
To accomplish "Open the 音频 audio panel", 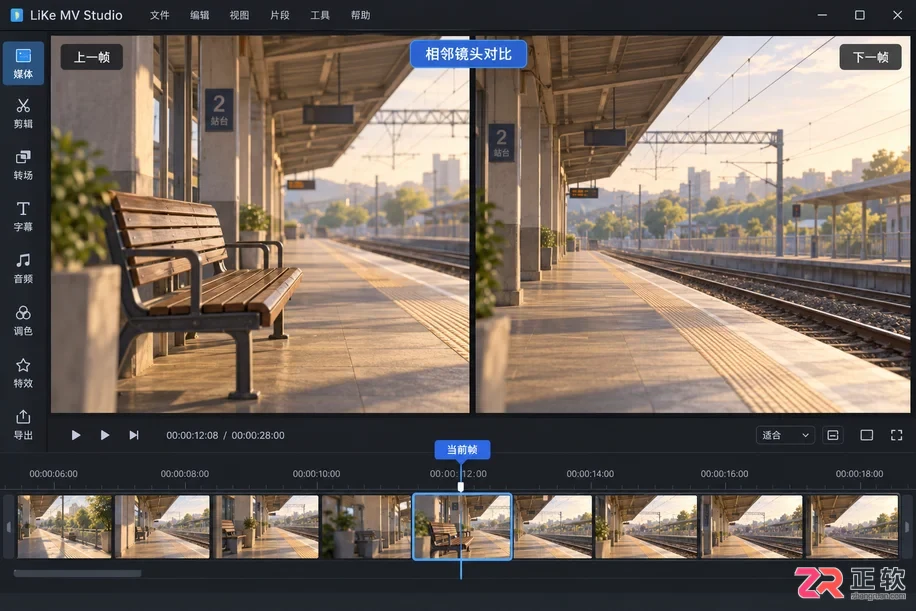I will 23,269.
